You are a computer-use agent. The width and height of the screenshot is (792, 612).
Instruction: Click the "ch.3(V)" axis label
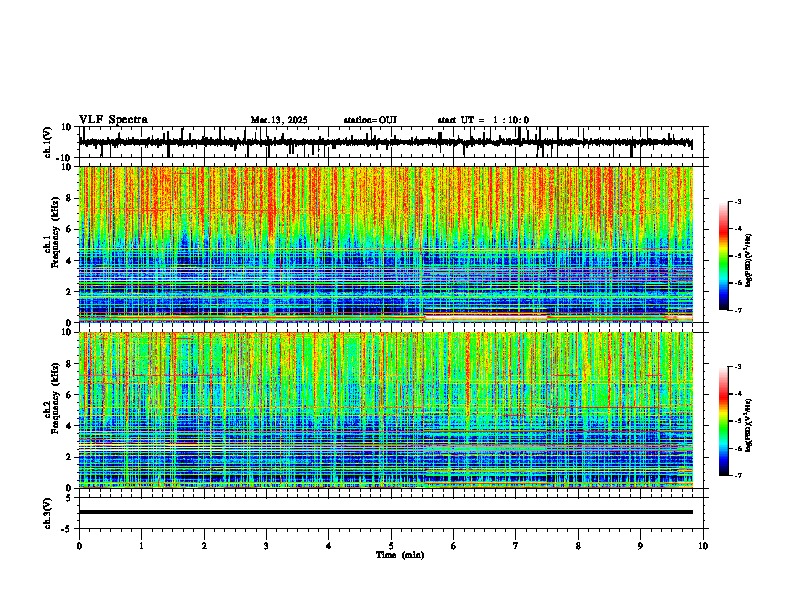coord(48,513)
